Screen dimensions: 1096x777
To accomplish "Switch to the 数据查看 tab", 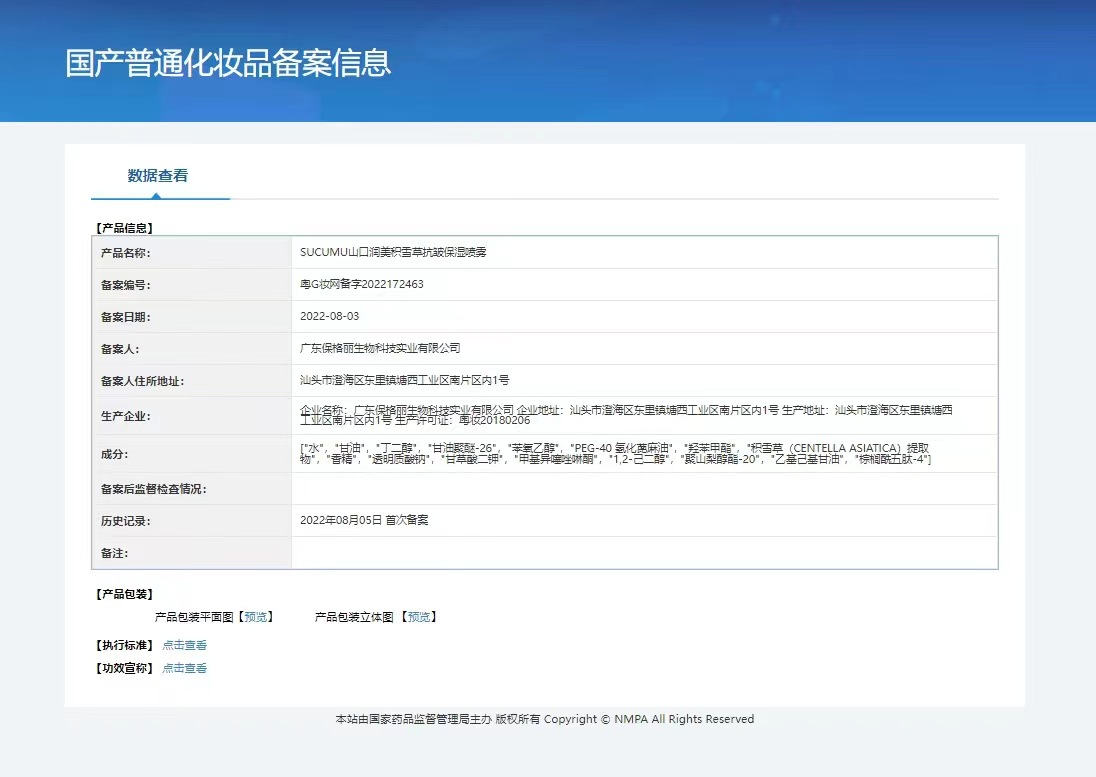I will 158,176.
